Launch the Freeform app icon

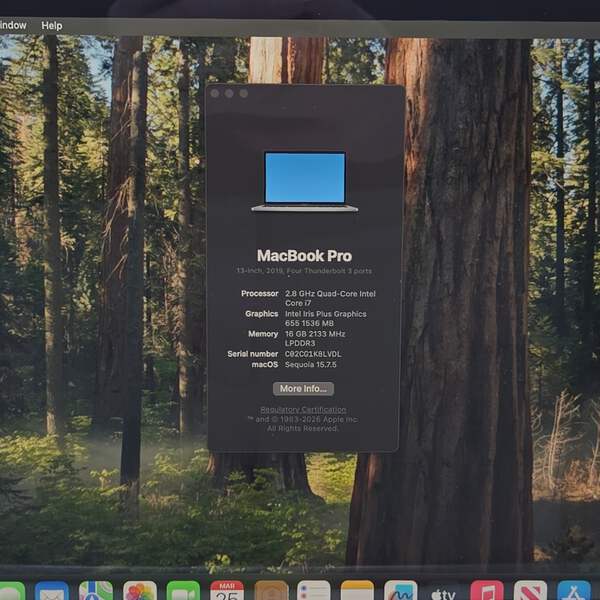pyautogui.click(x=400, y=592)
